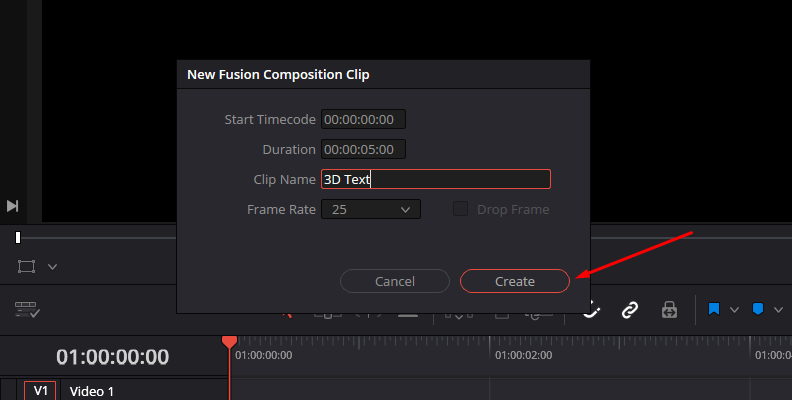Toggle the Position Lock icon
This screenshot has height=400, width=792.
(669, 310)
